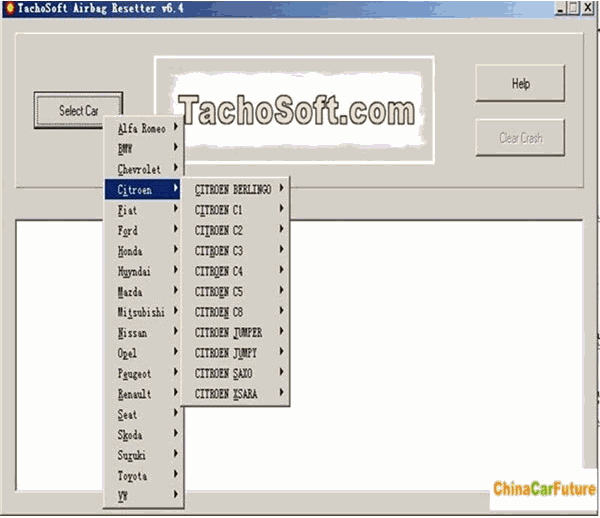Open Mitsubishi brand submenu

click(x=144, y=312)
